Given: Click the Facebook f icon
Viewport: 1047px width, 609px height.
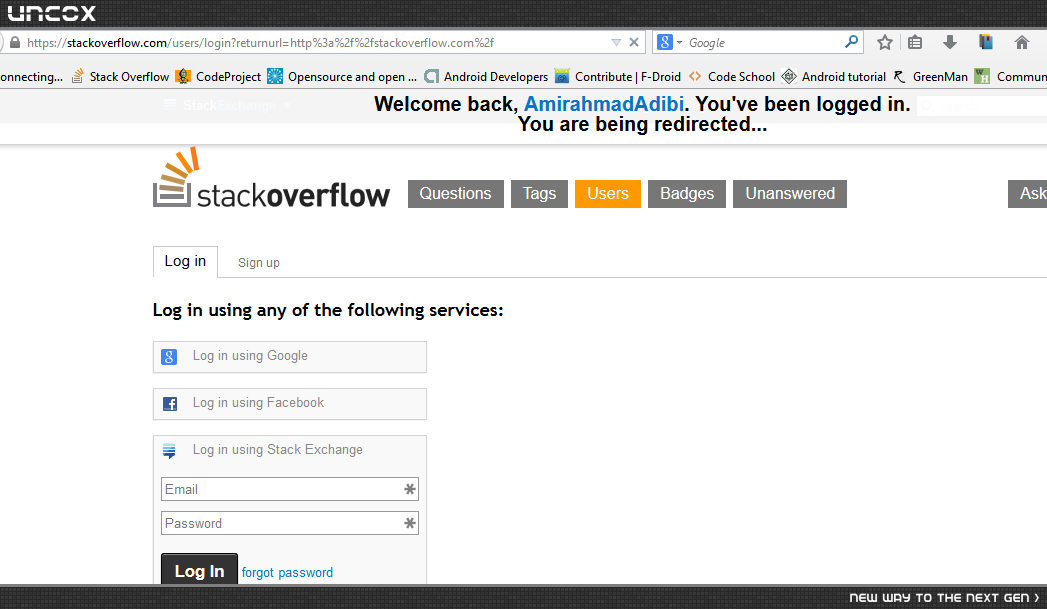Looking at the screenshot, I should tap(170, 404).
